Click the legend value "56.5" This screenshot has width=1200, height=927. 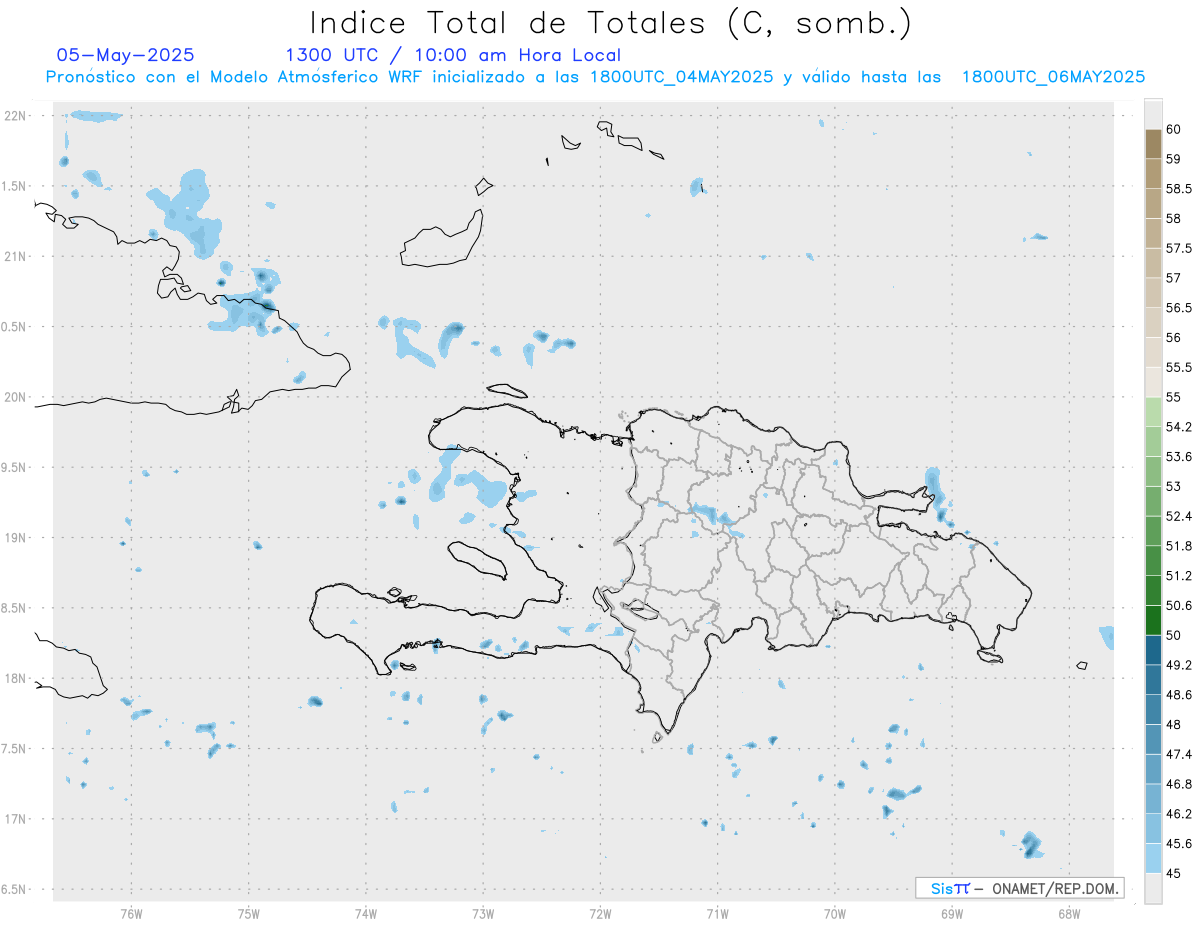[1178, 308]
